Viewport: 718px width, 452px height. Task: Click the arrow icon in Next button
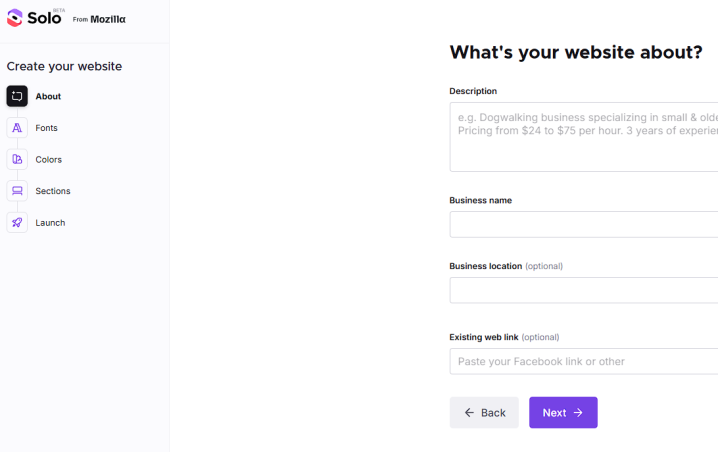tap(578, 413)
